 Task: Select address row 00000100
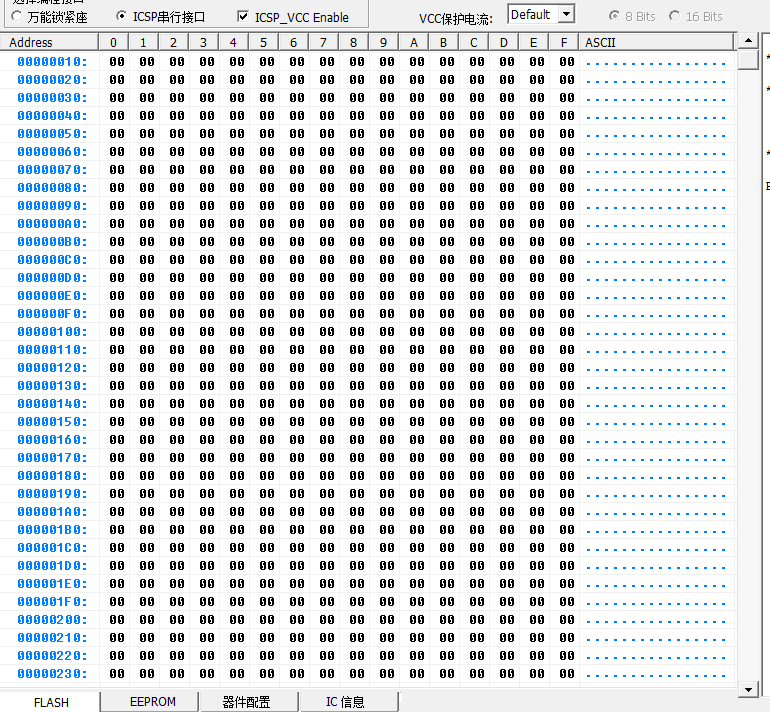coord(52,332)
